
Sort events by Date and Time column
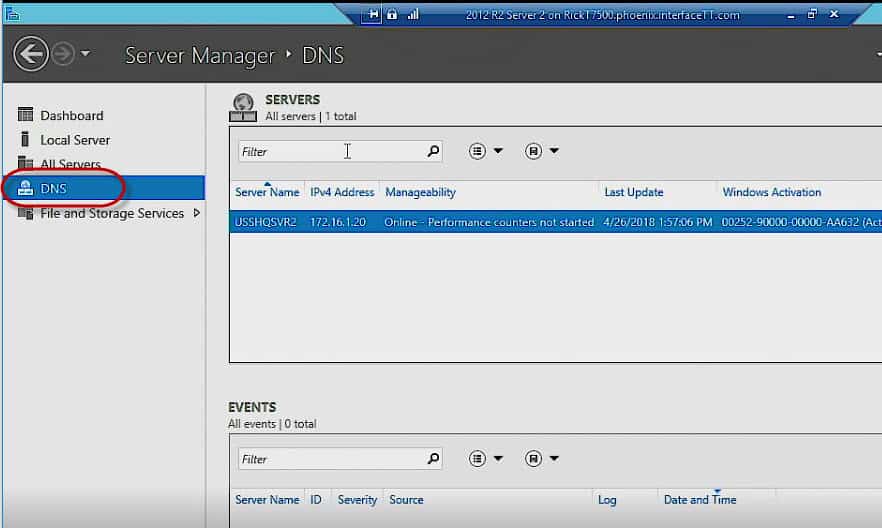click(700, 500)
